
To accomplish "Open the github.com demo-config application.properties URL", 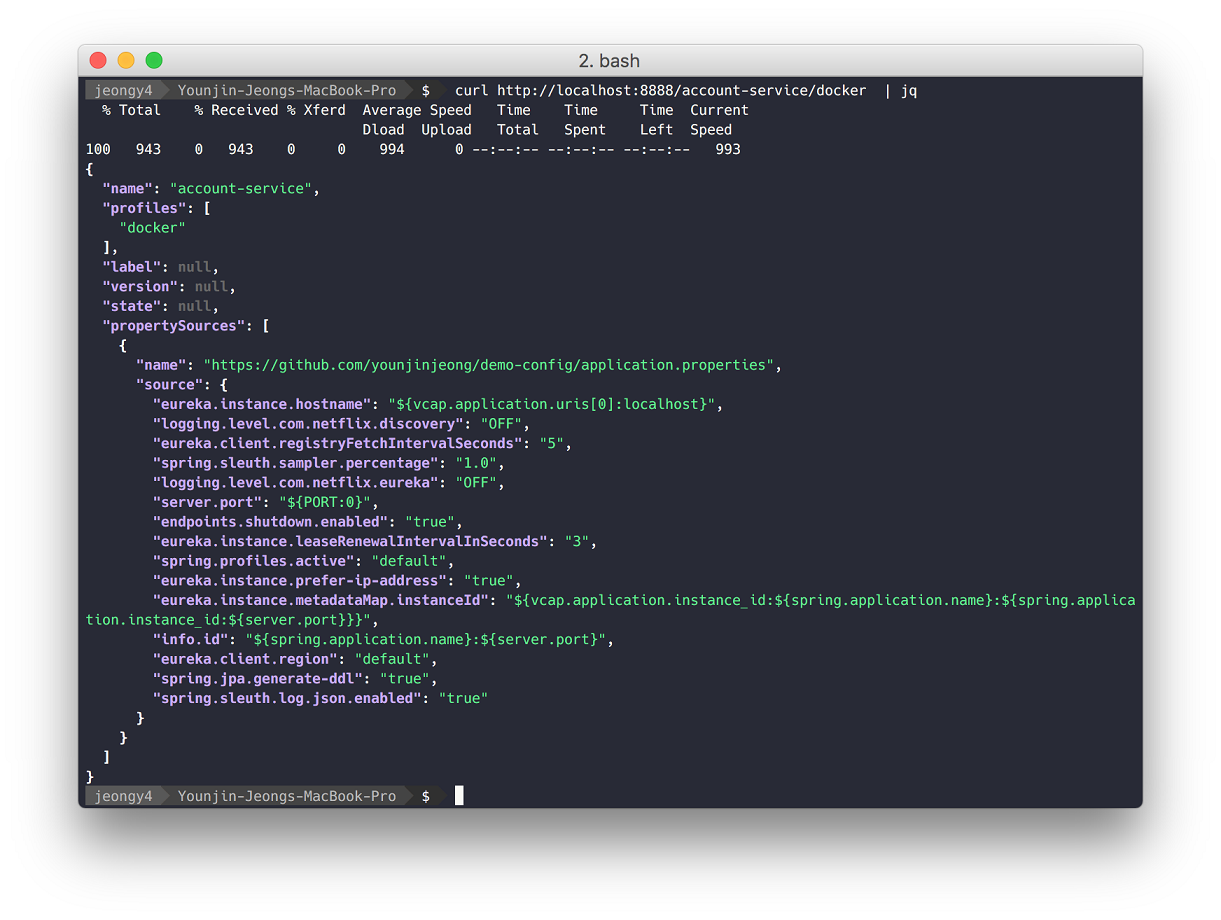I will tap(488, 365).
